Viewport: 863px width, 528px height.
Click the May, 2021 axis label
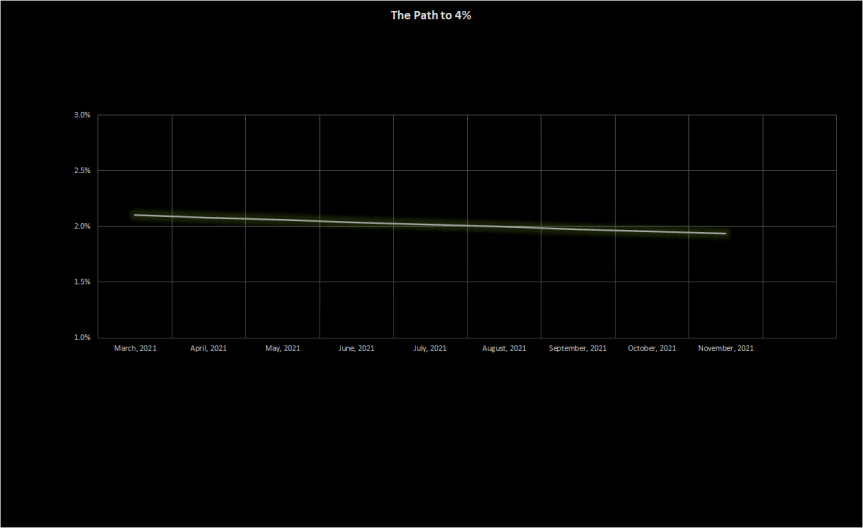tap(283, 349)
